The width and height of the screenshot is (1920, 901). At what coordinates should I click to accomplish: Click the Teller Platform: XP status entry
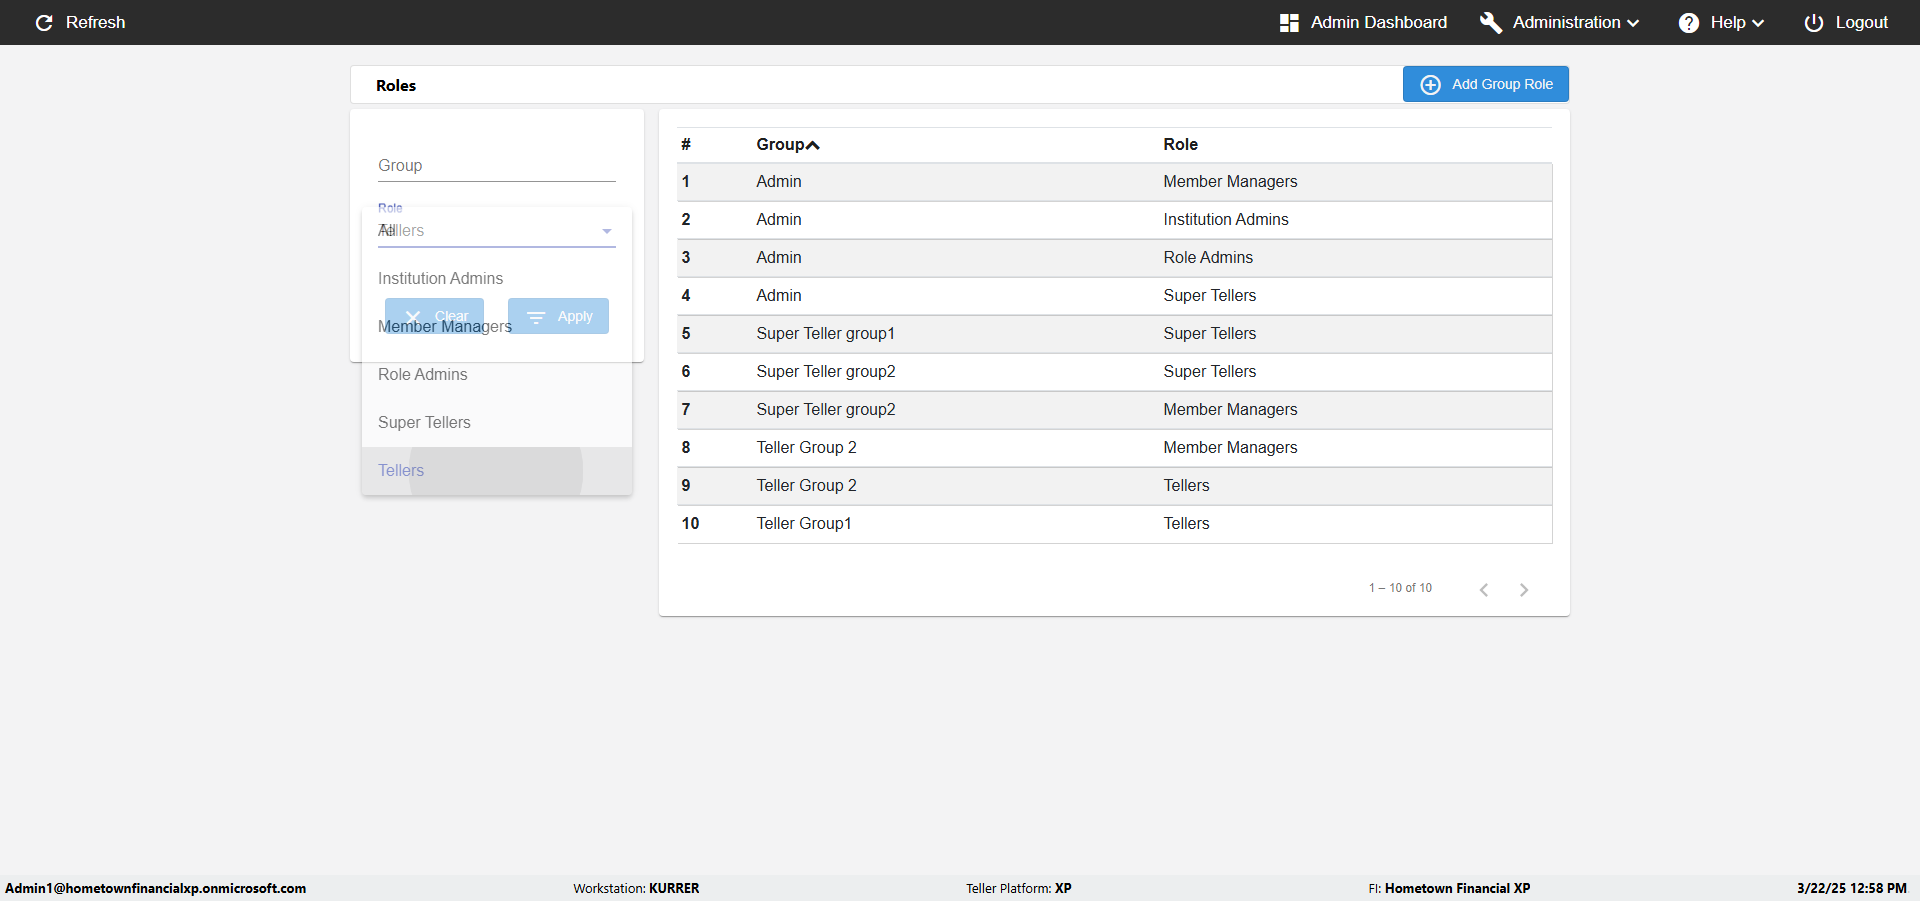[1019, 888]
